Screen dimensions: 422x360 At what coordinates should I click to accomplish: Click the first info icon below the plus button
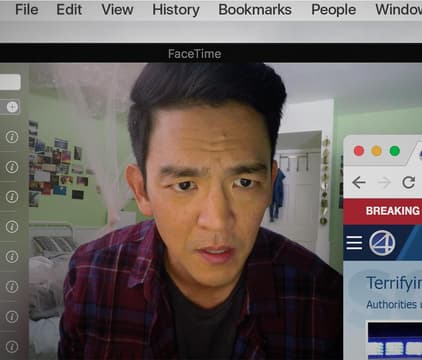(12, 137)
